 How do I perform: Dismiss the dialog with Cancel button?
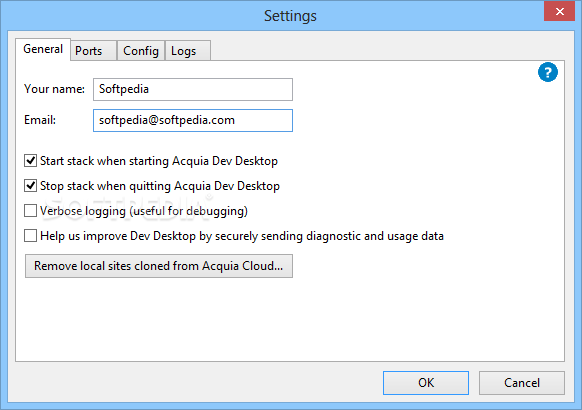(521, 383)
